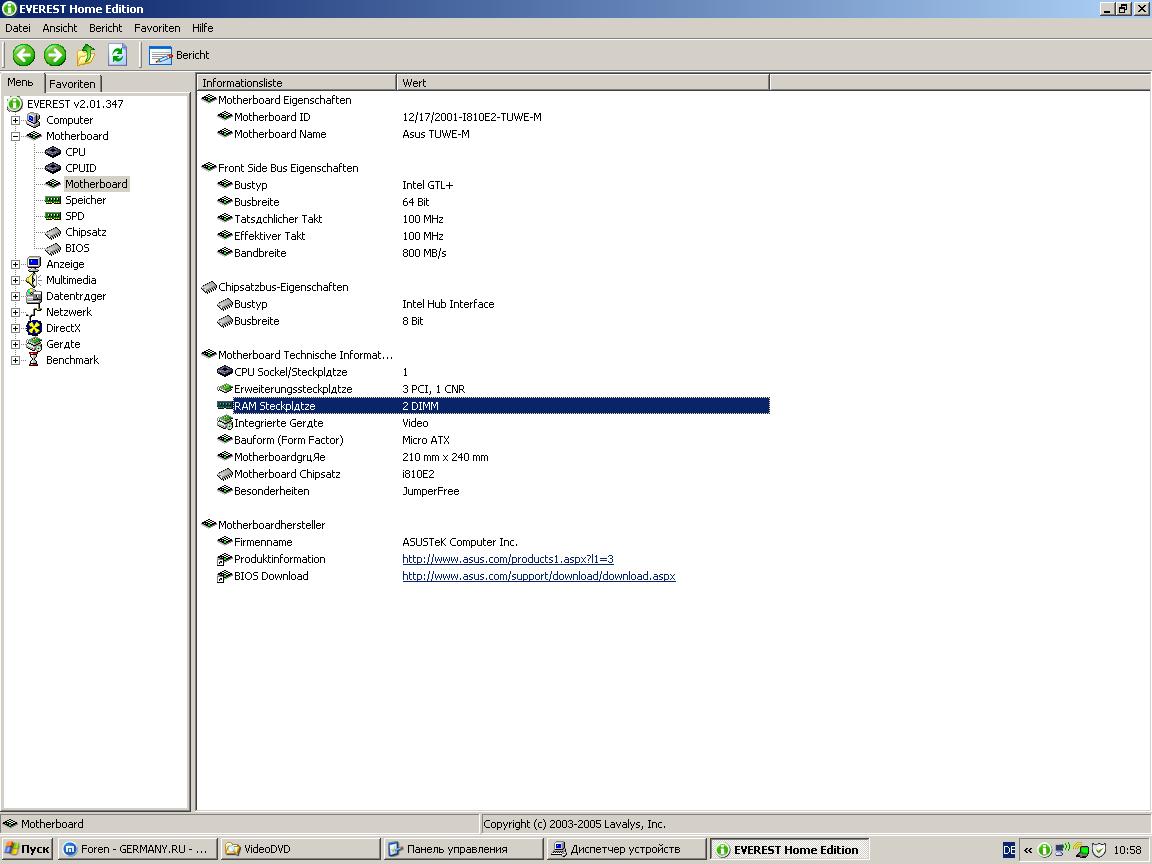The width and height of the screenshot is (1152, 864).
Task: Open the Datei menu
Action: 18,28
